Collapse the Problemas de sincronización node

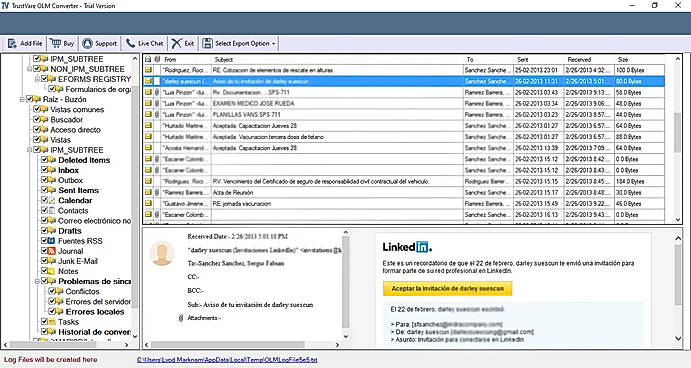point(37,281)
